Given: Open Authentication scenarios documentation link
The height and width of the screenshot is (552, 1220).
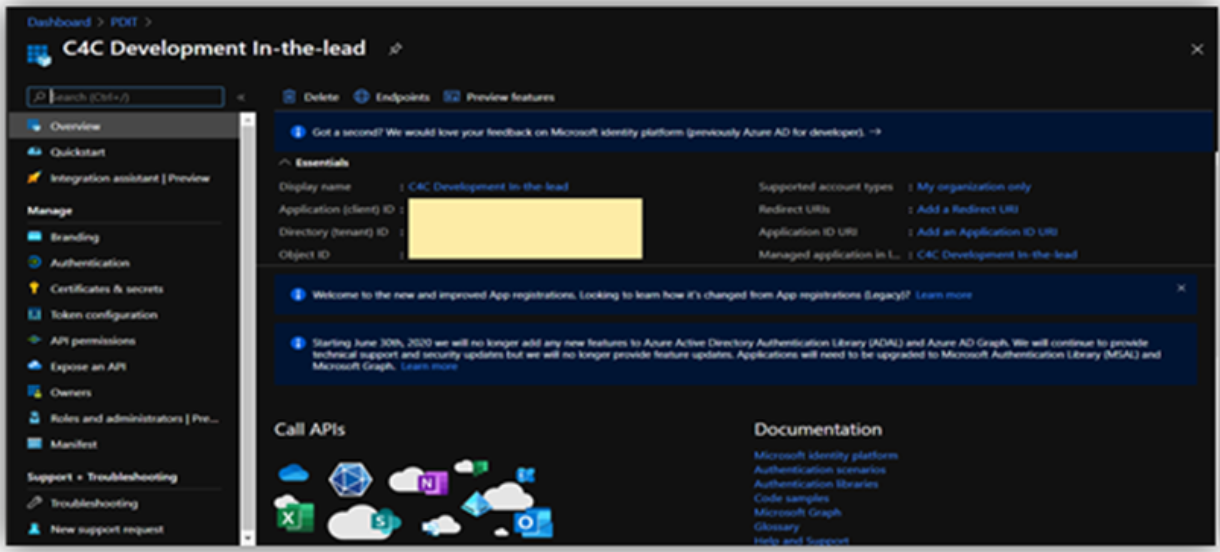Looking at the screenshot, I should [820, 470].
